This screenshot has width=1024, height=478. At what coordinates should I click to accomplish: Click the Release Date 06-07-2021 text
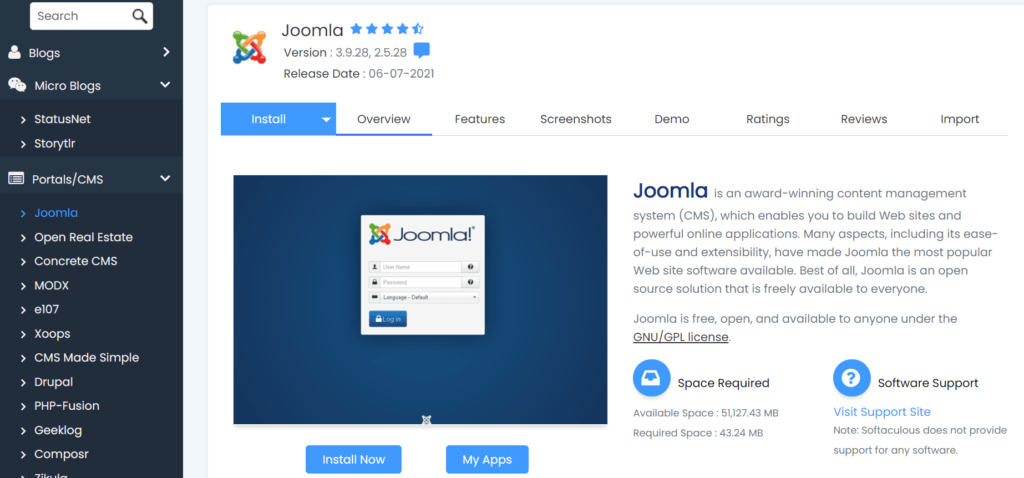coord(359,74)
